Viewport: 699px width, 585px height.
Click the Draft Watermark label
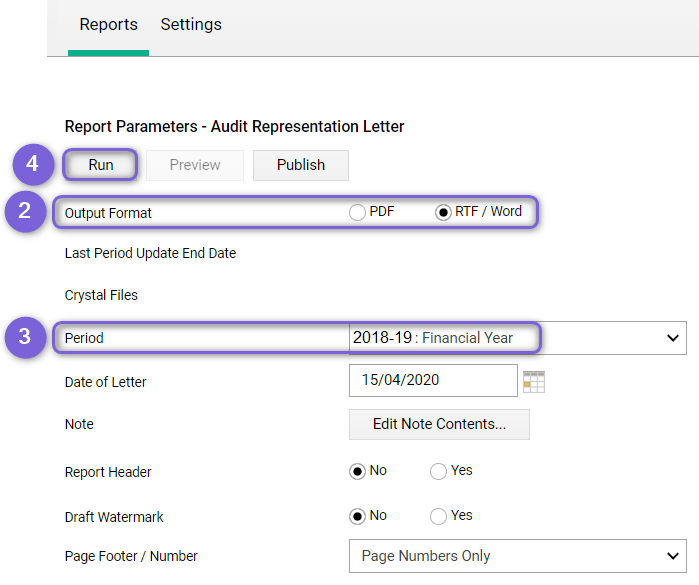click(x=114, y=517)
